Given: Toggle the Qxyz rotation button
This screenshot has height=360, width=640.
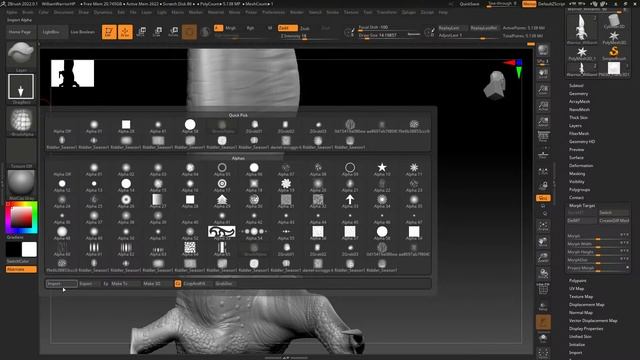Looking at the screenshot, I should pos(543,198).
